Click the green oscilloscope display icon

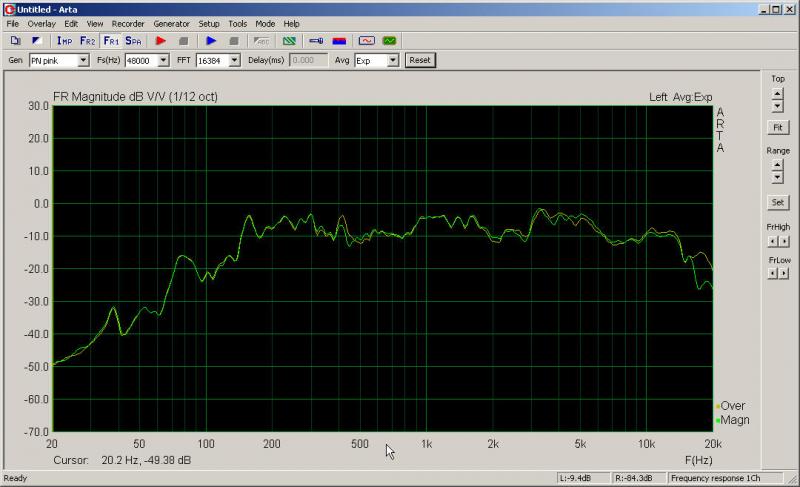389,41
